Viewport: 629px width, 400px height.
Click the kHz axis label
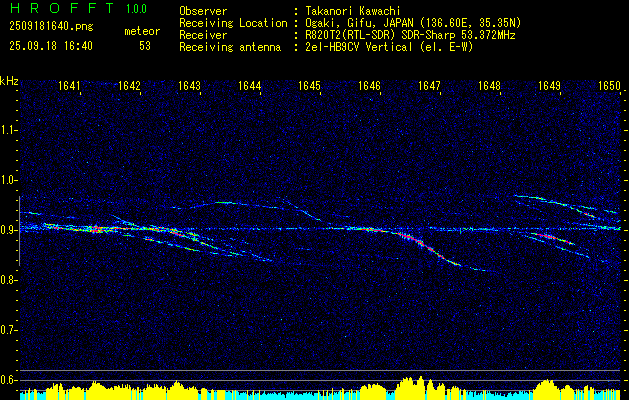9,81
